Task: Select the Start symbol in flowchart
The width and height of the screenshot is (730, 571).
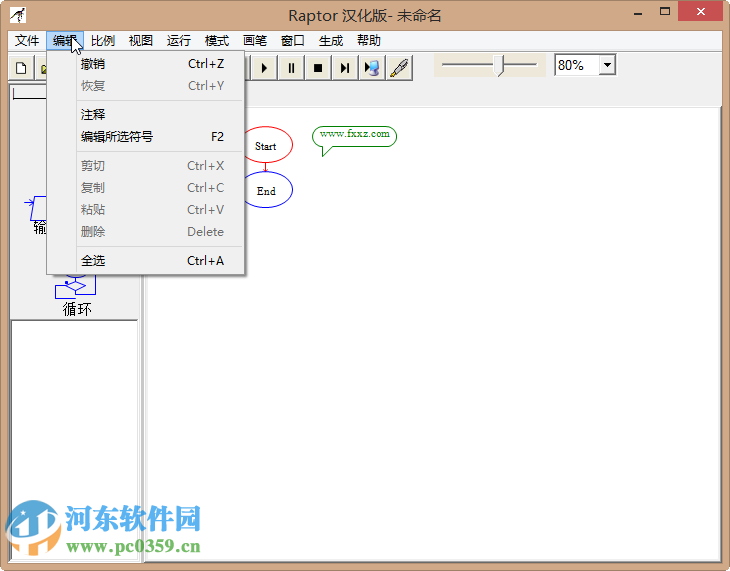Action: click(268, 145)
